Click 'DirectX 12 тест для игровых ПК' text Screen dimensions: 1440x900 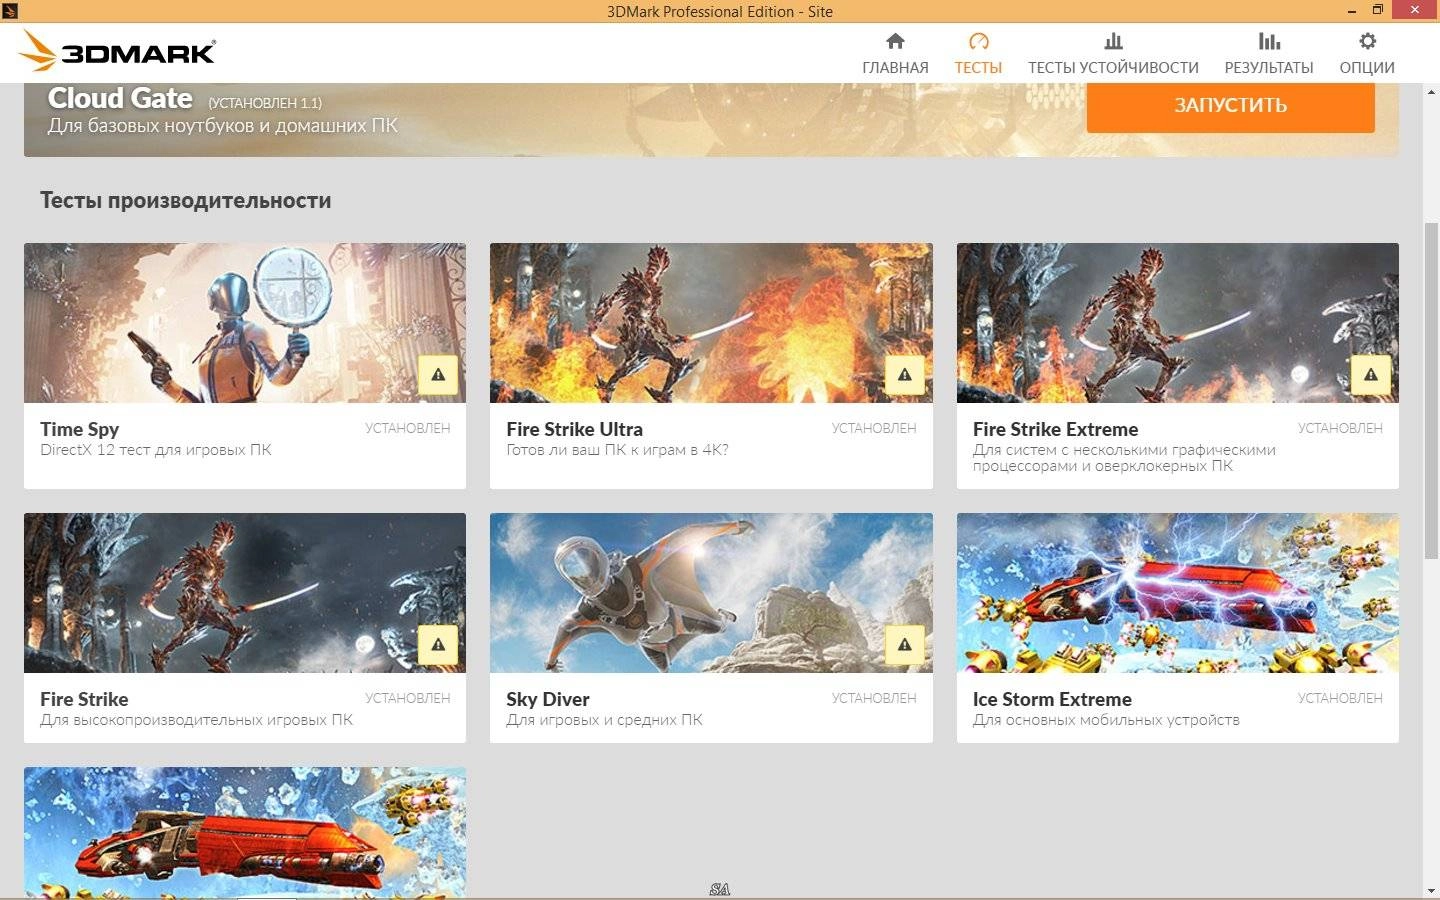156,450
